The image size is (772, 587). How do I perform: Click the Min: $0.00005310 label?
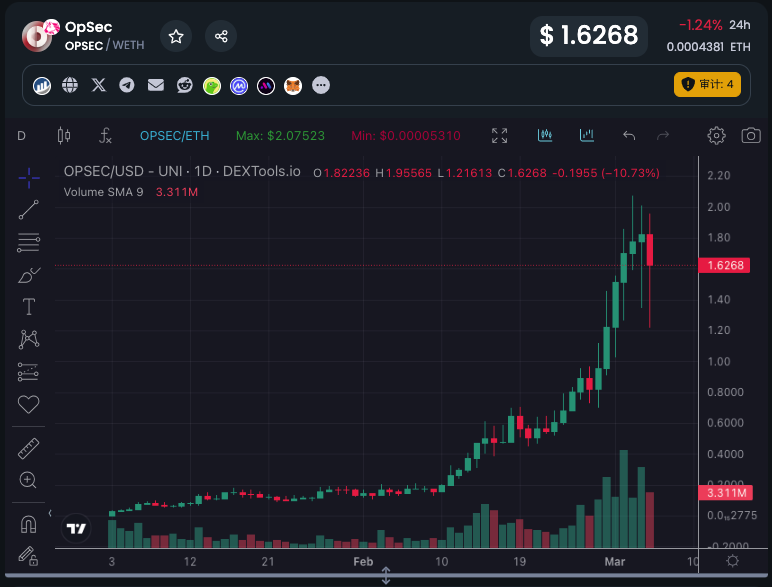(406, 135)
